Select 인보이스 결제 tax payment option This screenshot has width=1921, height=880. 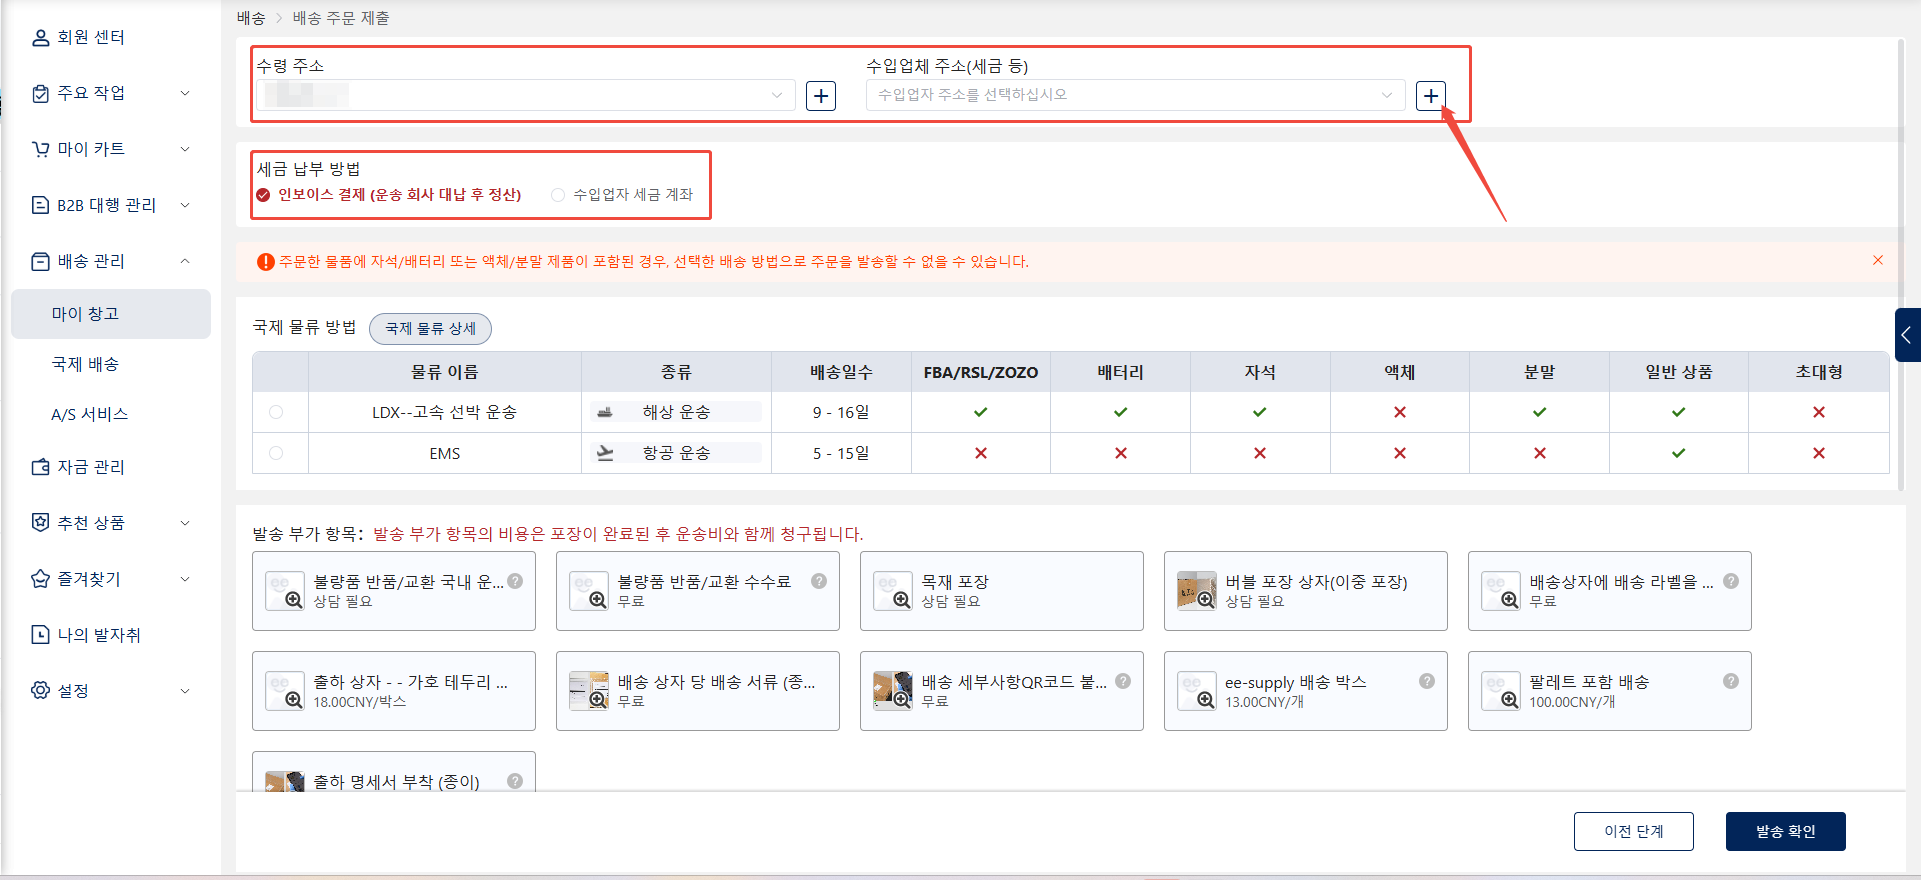389,195
